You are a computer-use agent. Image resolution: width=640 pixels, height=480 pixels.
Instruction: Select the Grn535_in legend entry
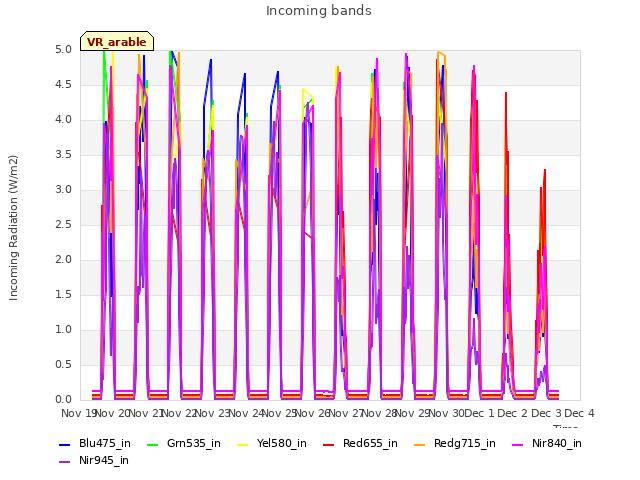184,443
